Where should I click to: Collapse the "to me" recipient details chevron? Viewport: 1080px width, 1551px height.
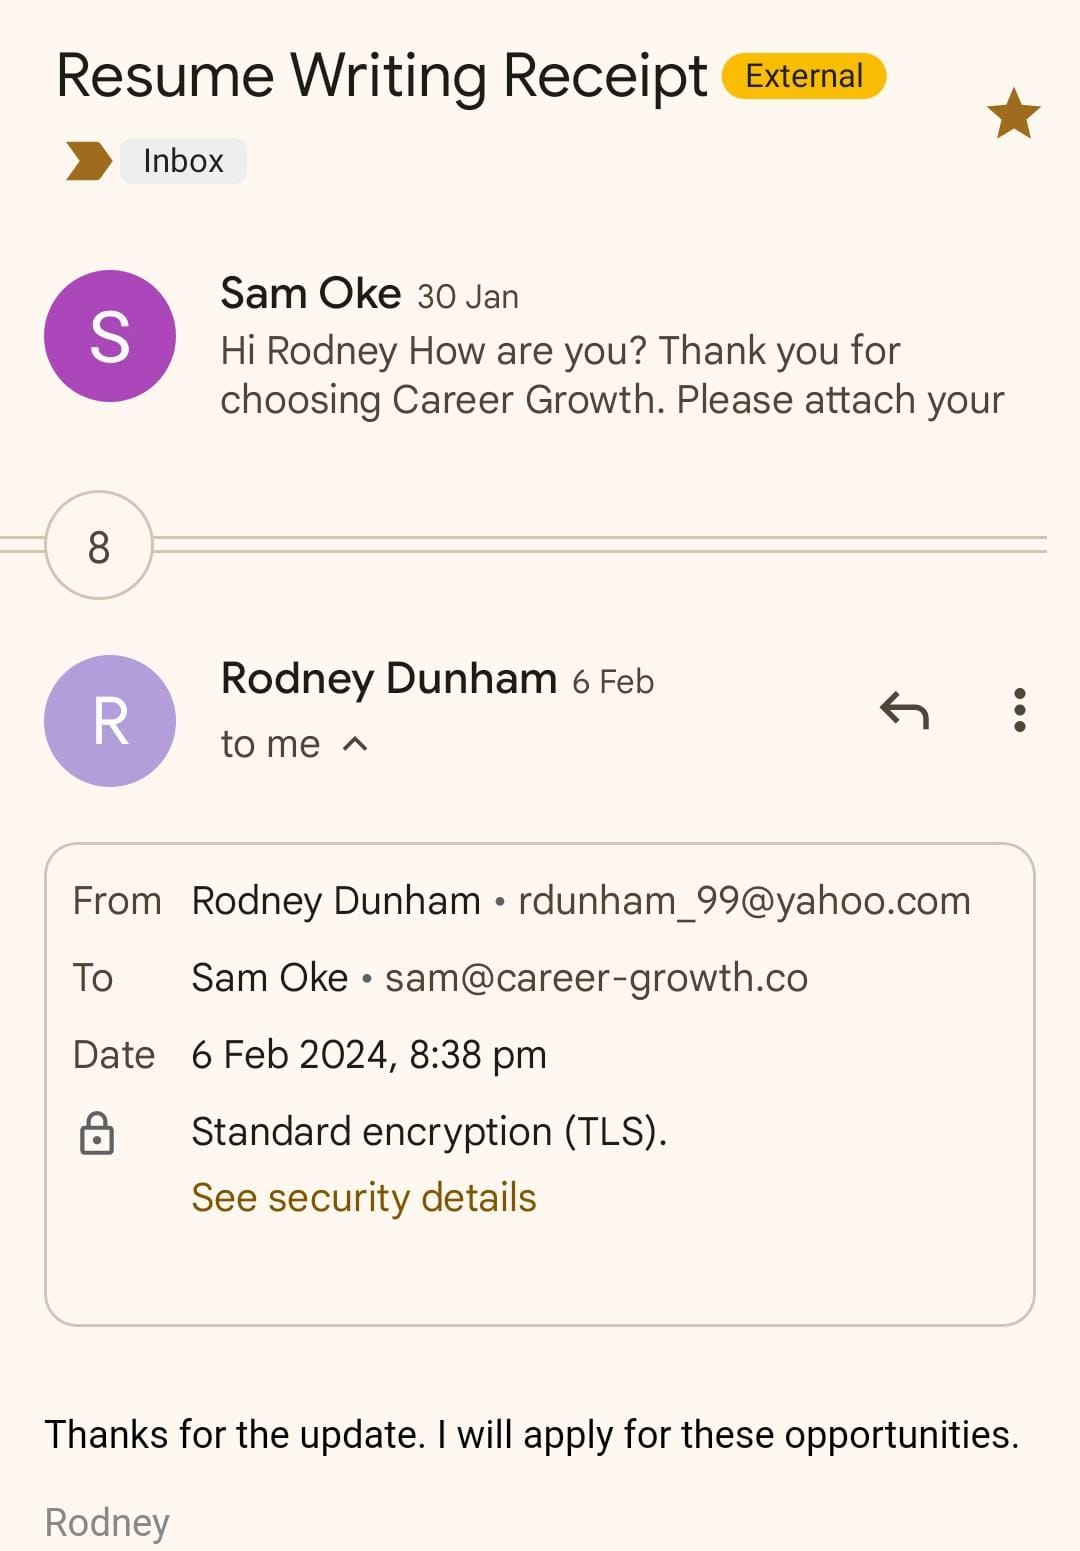pyautogui.click(x=355, y=744)
